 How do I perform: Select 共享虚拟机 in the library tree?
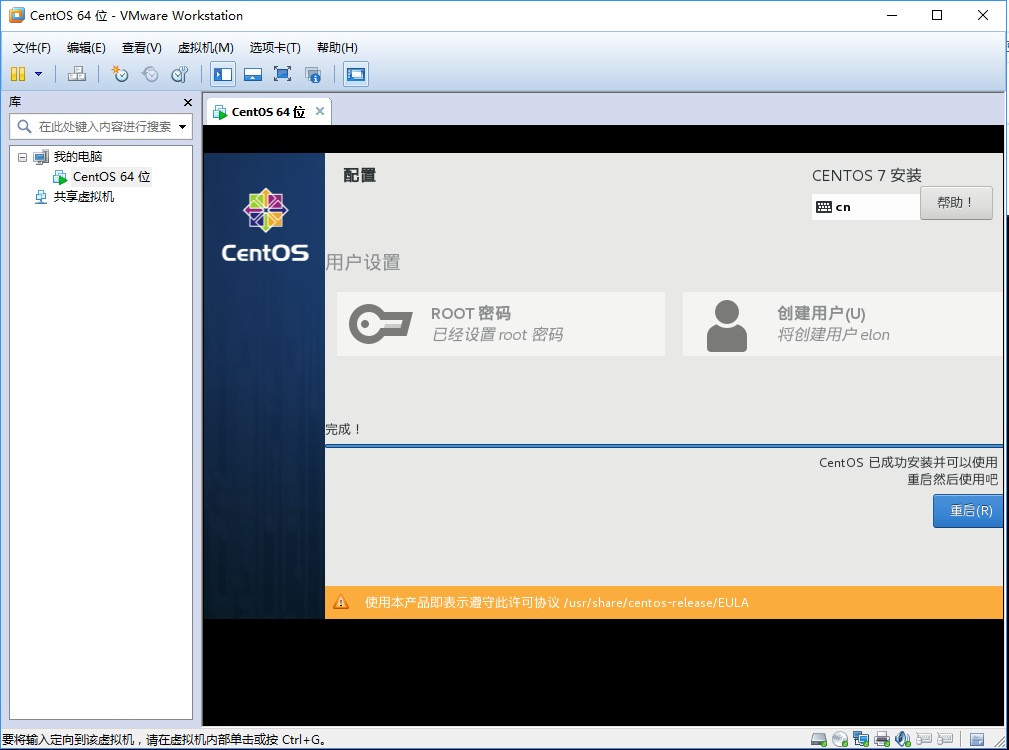tap(84, 197)
